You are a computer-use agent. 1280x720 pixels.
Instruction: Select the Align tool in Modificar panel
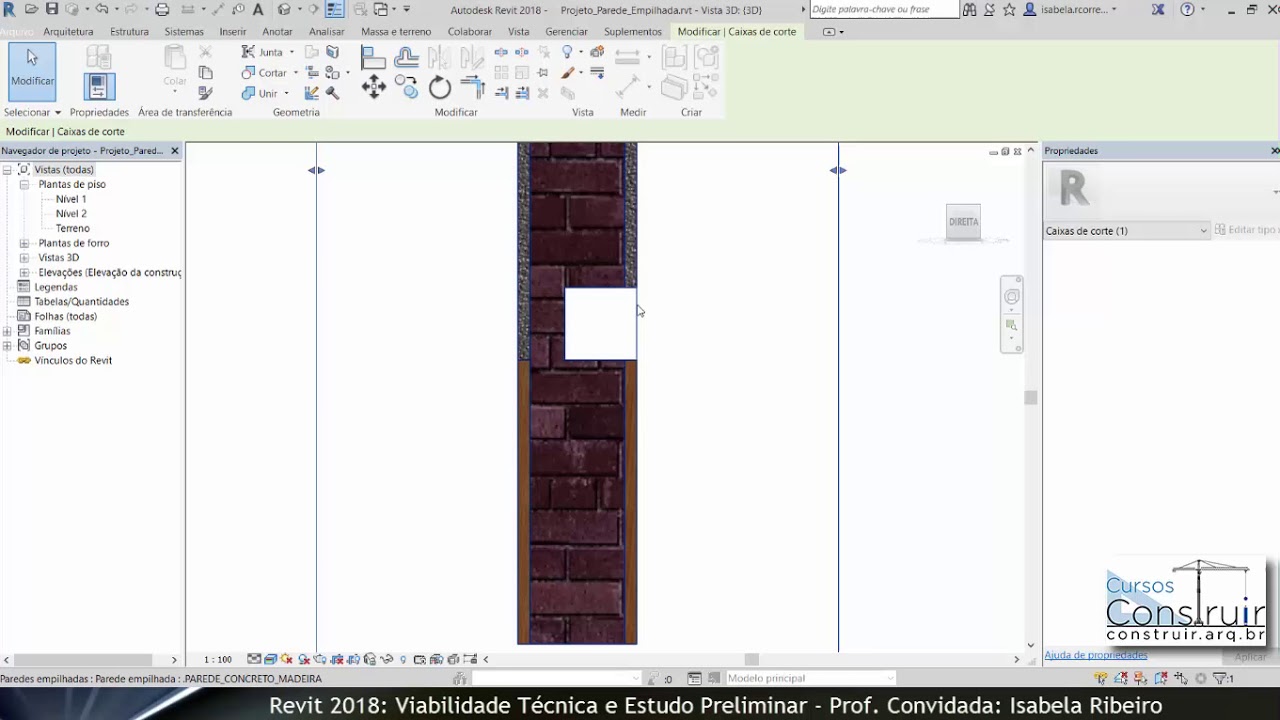[x=373, y=57]
